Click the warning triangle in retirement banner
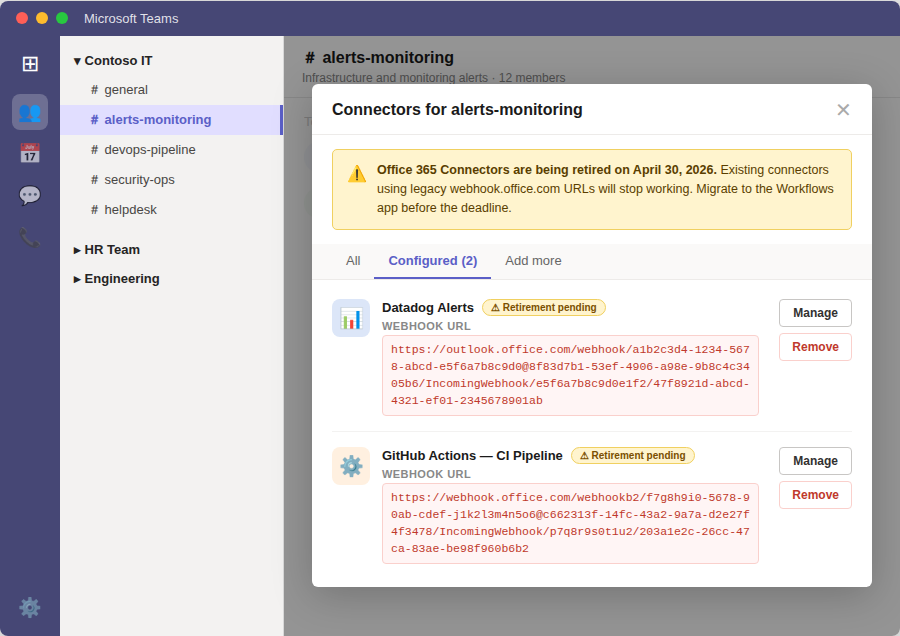The width and height of the screenshot is (900, 636). coord(357,174)
